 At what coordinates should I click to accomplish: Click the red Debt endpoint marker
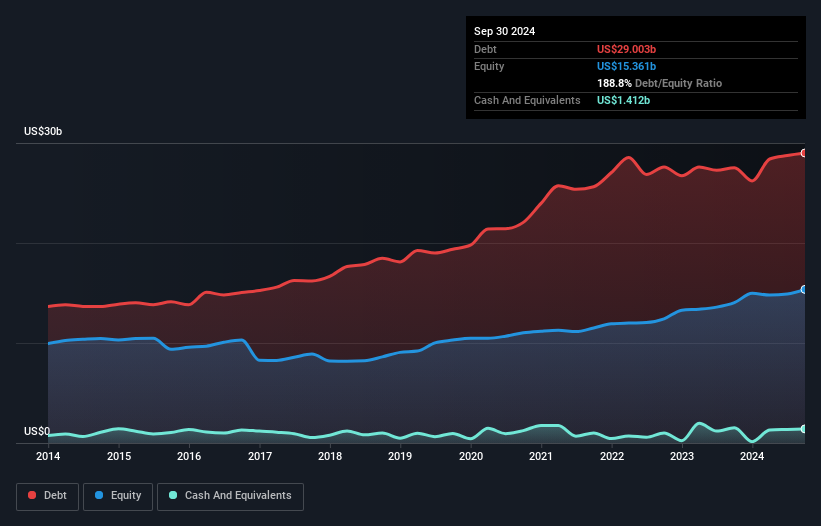click(804, 153)
